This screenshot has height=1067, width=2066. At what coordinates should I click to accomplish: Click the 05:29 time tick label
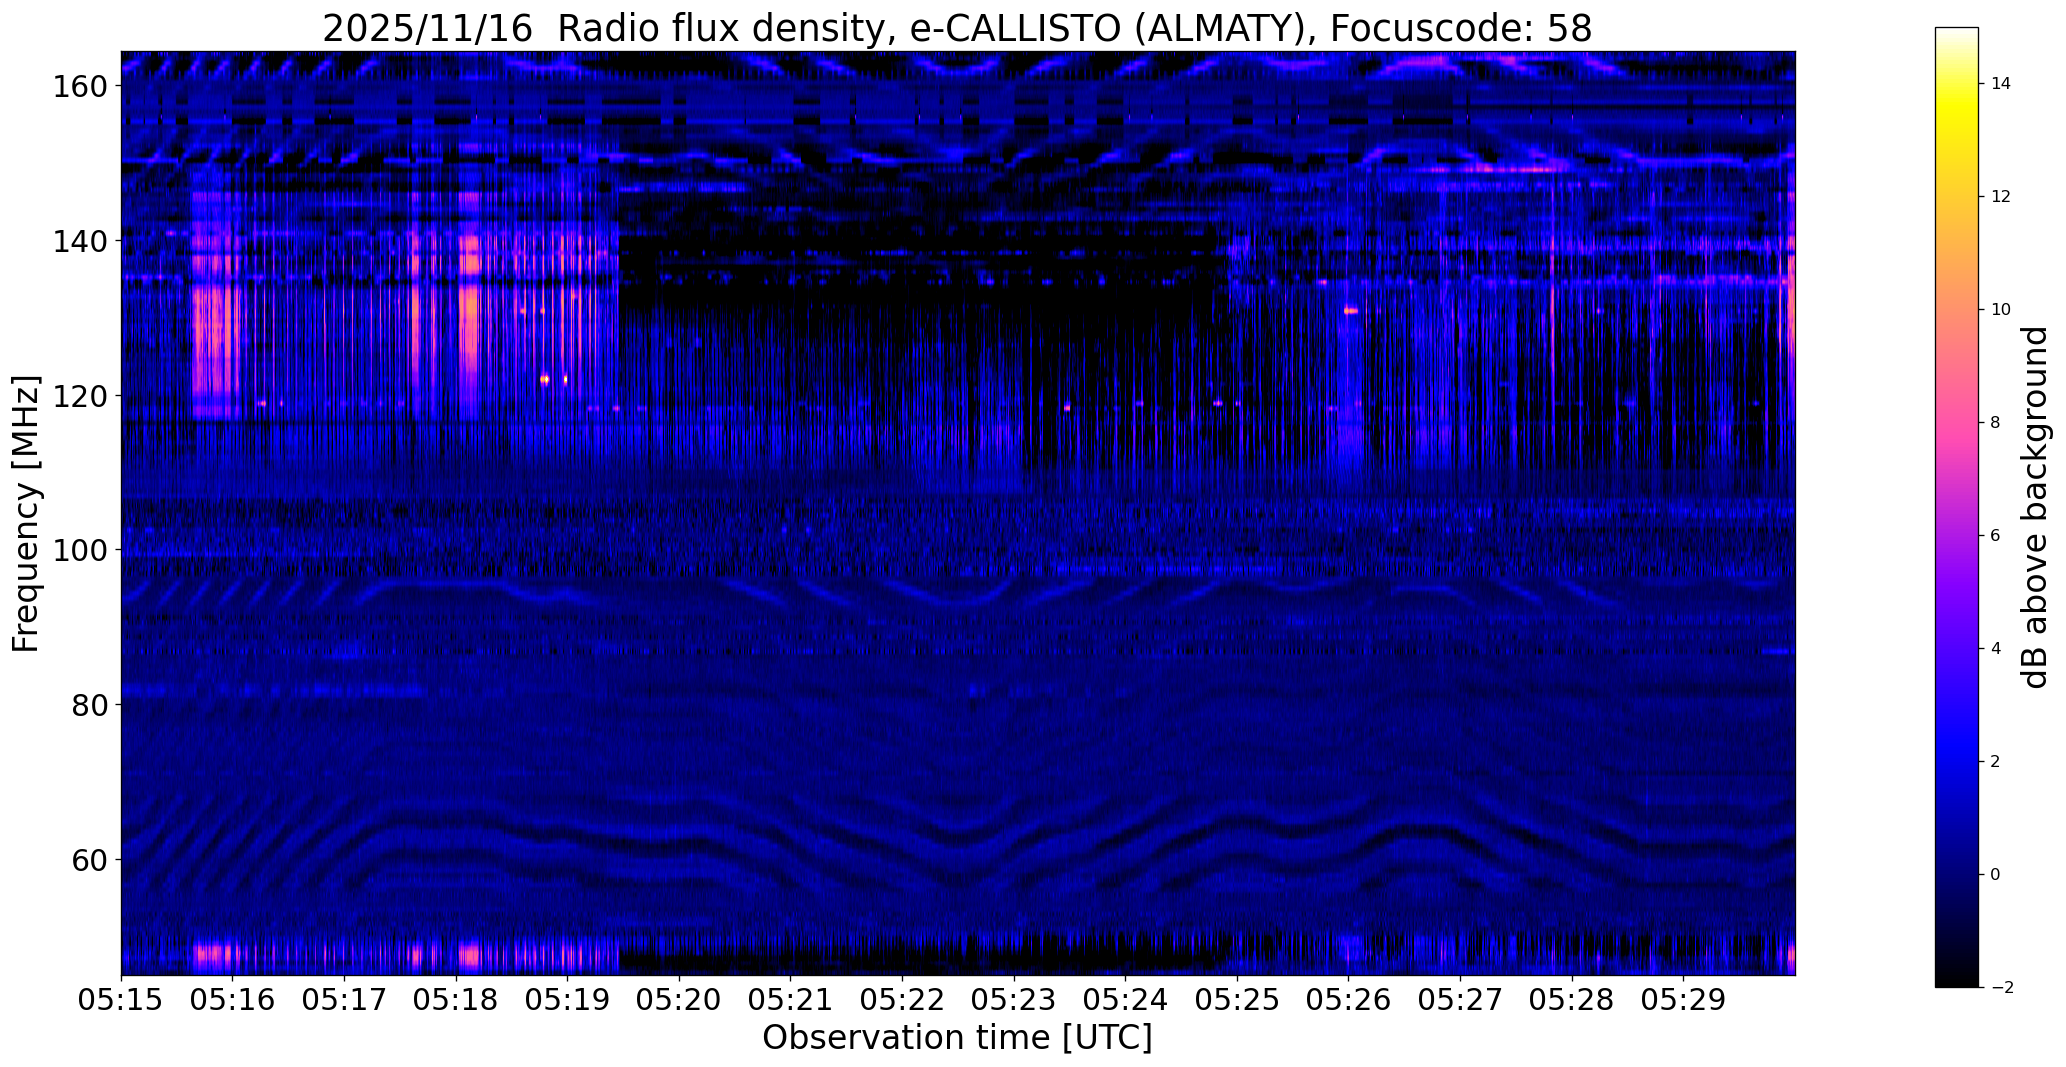coord(1684,999)
